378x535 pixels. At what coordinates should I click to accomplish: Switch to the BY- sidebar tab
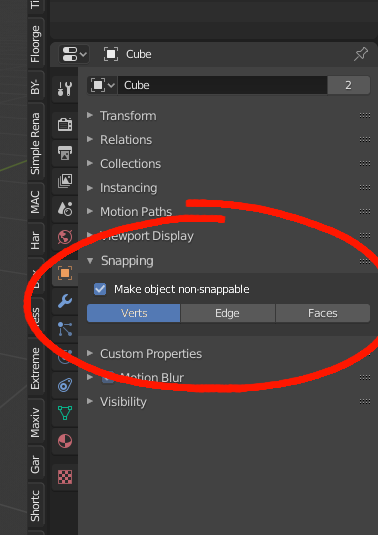[x=35, y=86]
